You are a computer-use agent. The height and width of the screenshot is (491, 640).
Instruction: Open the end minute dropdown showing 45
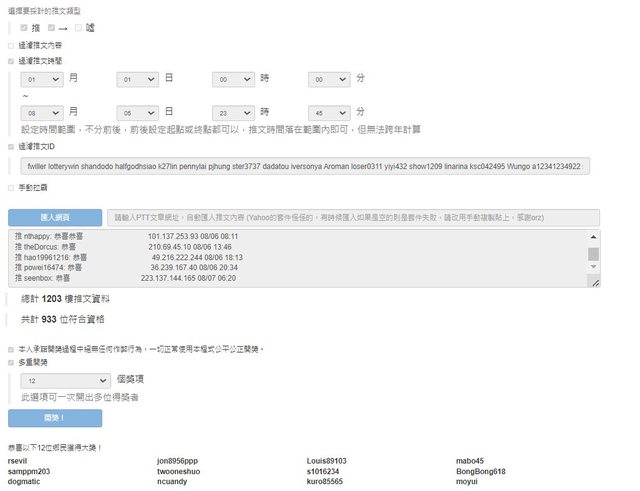pos(330,112)
